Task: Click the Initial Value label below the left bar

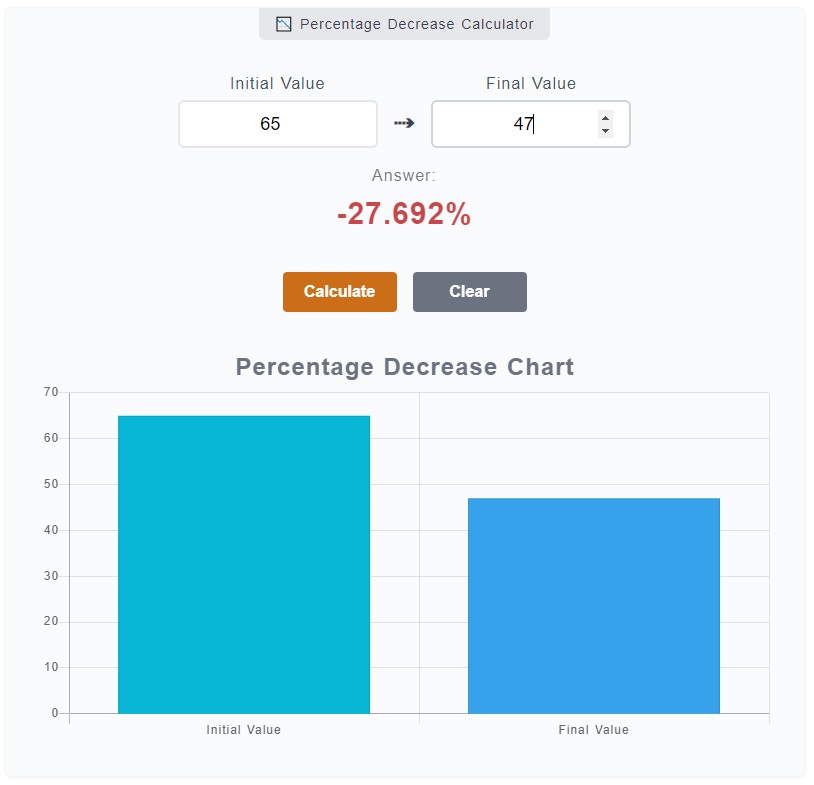Action: (x=243, y=730)
